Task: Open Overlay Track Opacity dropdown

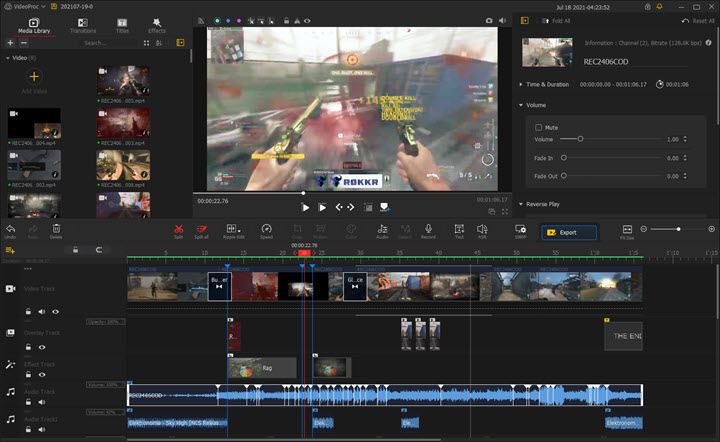Action: (x=106, y=322)
